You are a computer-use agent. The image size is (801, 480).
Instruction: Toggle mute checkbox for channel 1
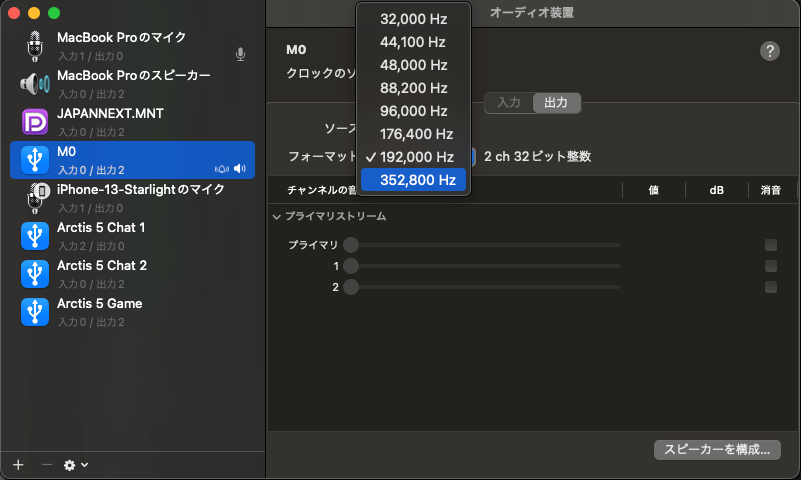pyautogui.click(x=771, y=266)
